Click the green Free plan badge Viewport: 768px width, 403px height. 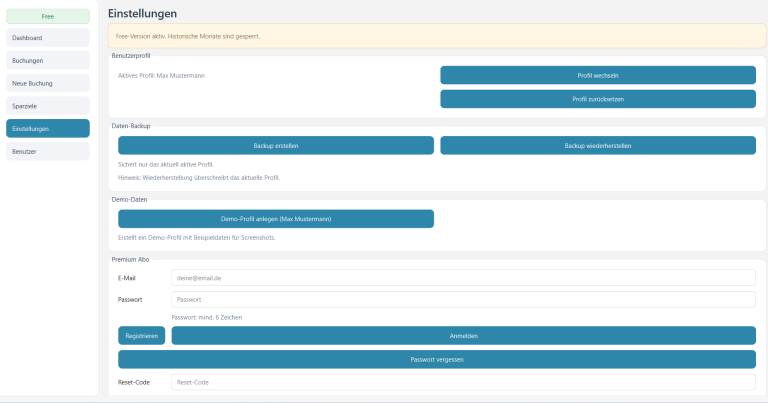pyautogui.click(x=48, y=16)
